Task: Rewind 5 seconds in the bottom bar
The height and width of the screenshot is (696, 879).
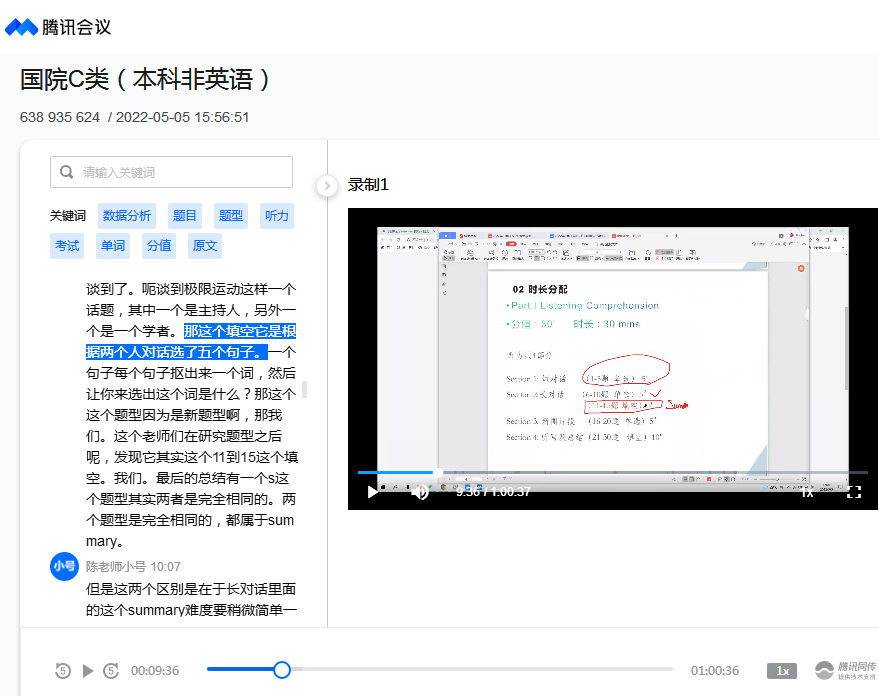Action: 63,671
